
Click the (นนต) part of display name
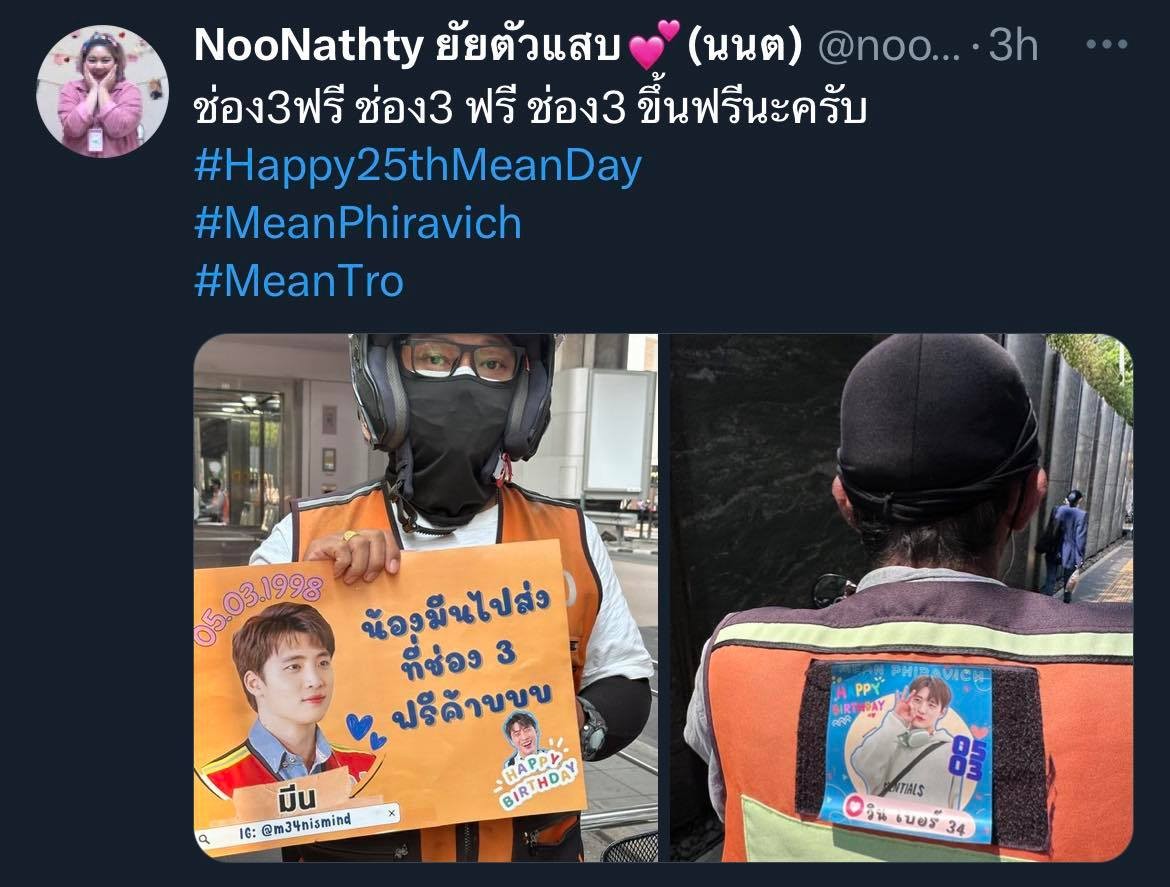pos(743,46)
